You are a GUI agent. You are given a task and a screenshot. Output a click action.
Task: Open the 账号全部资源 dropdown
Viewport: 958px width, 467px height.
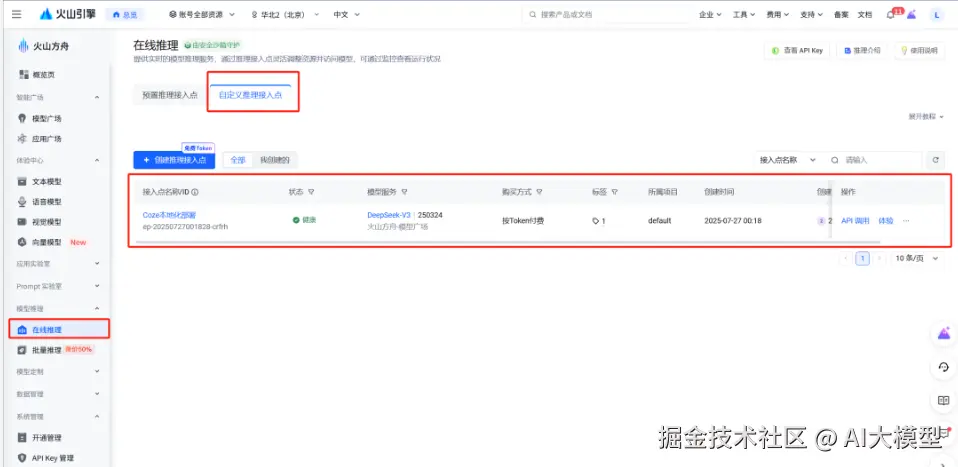coord(201,15)
